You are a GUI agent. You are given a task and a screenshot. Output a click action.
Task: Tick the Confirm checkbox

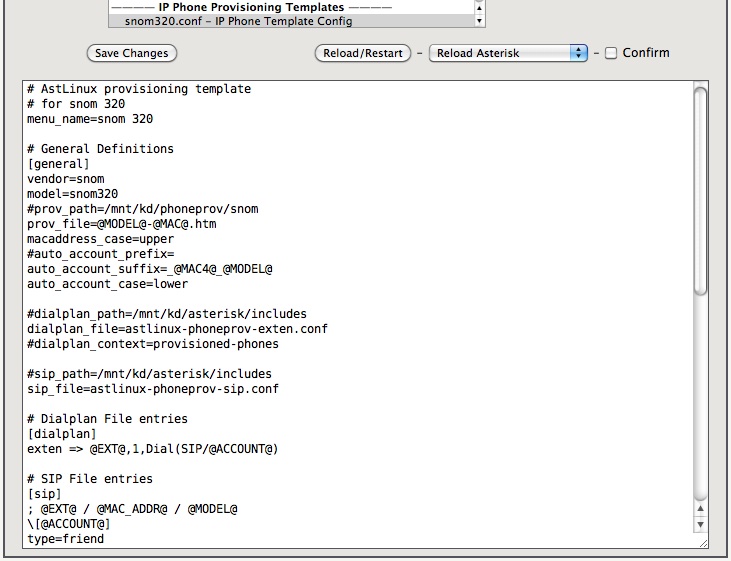611,53
